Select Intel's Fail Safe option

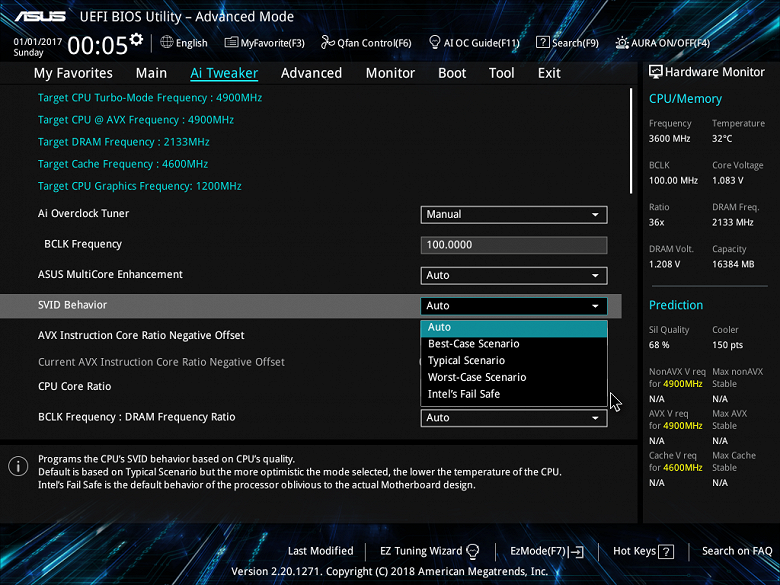[514, 394]
